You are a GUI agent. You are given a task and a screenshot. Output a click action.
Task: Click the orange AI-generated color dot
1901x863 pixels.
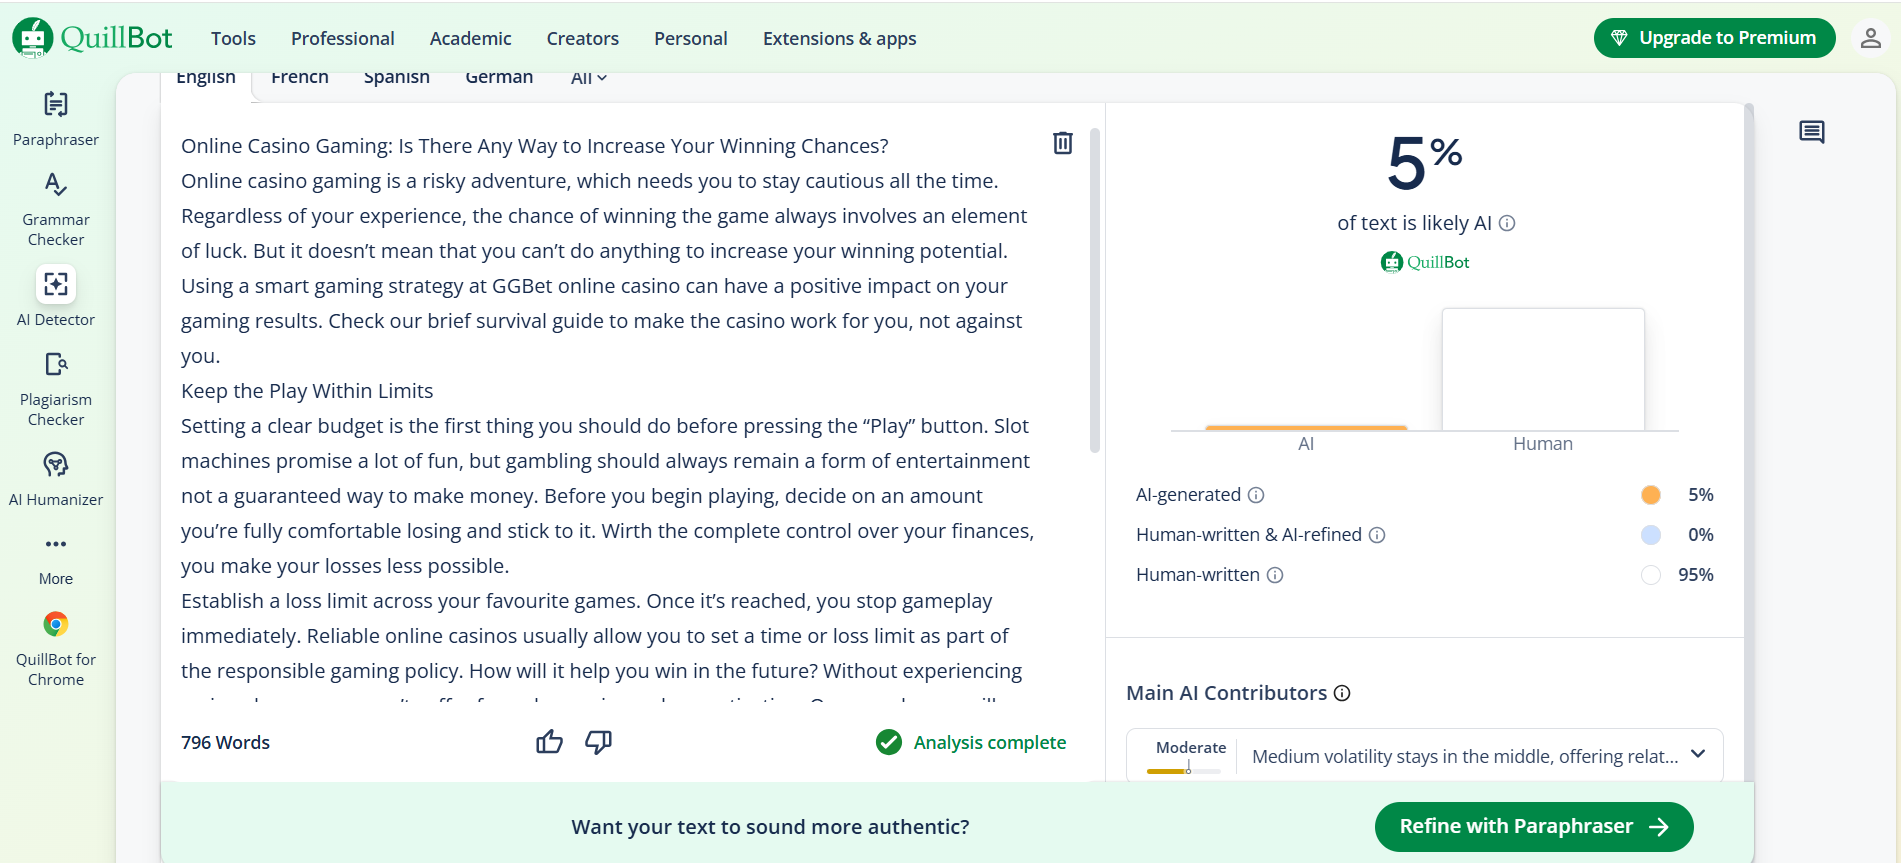click(1650, 495)
